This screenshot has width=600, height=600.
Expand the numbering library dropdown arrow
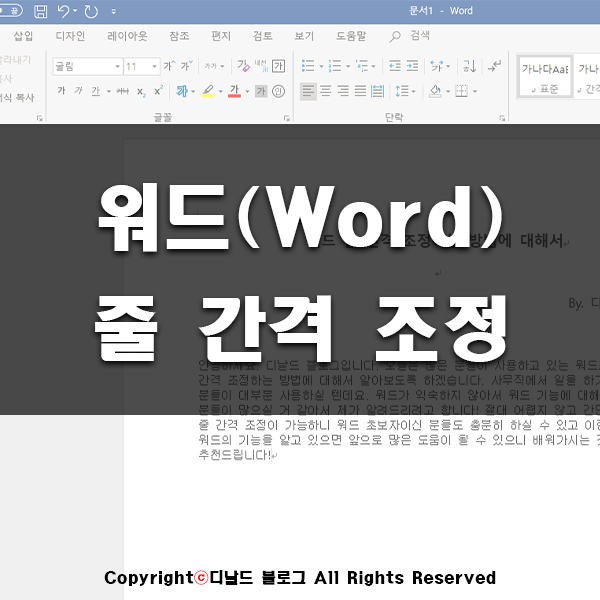click(x=348, y=66)
